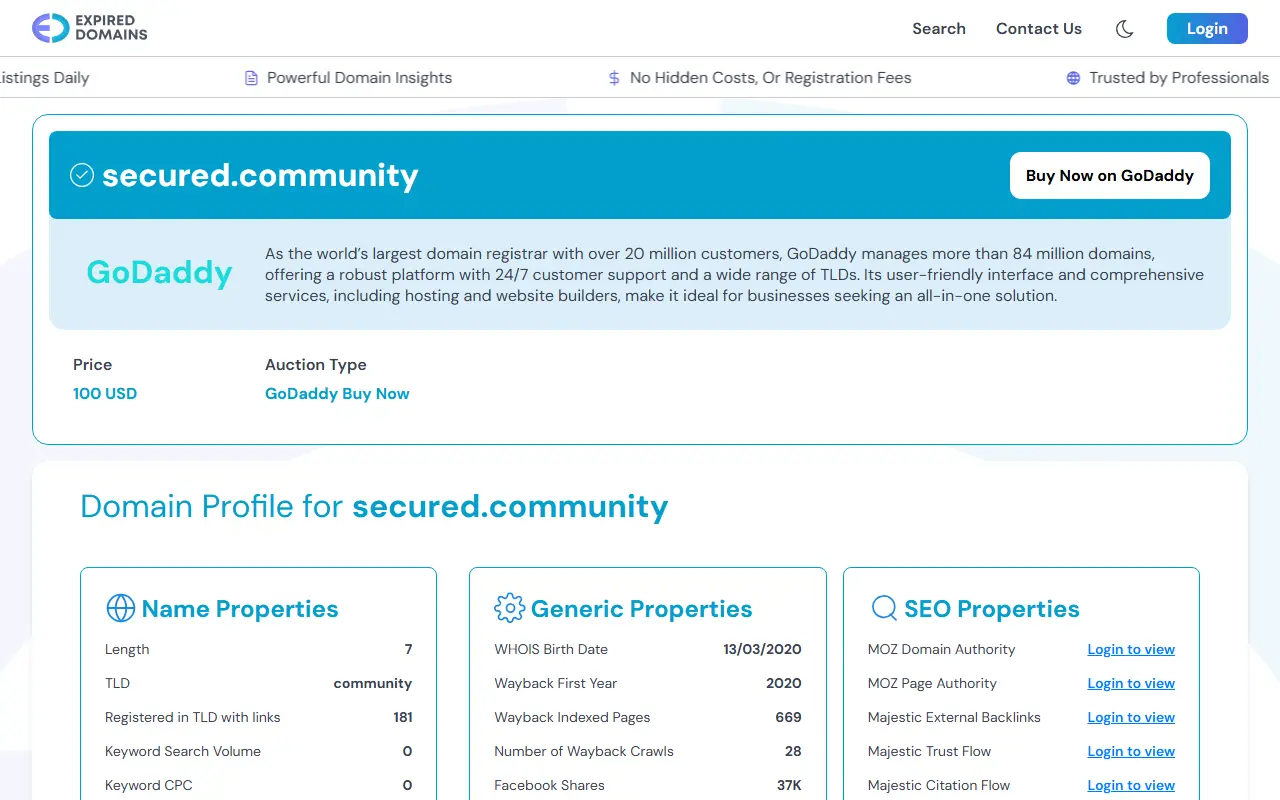Toggle dark mode moon icon
Image resolution: width=1280 pixels, height=800 pixels.
tap(1125, 29)
